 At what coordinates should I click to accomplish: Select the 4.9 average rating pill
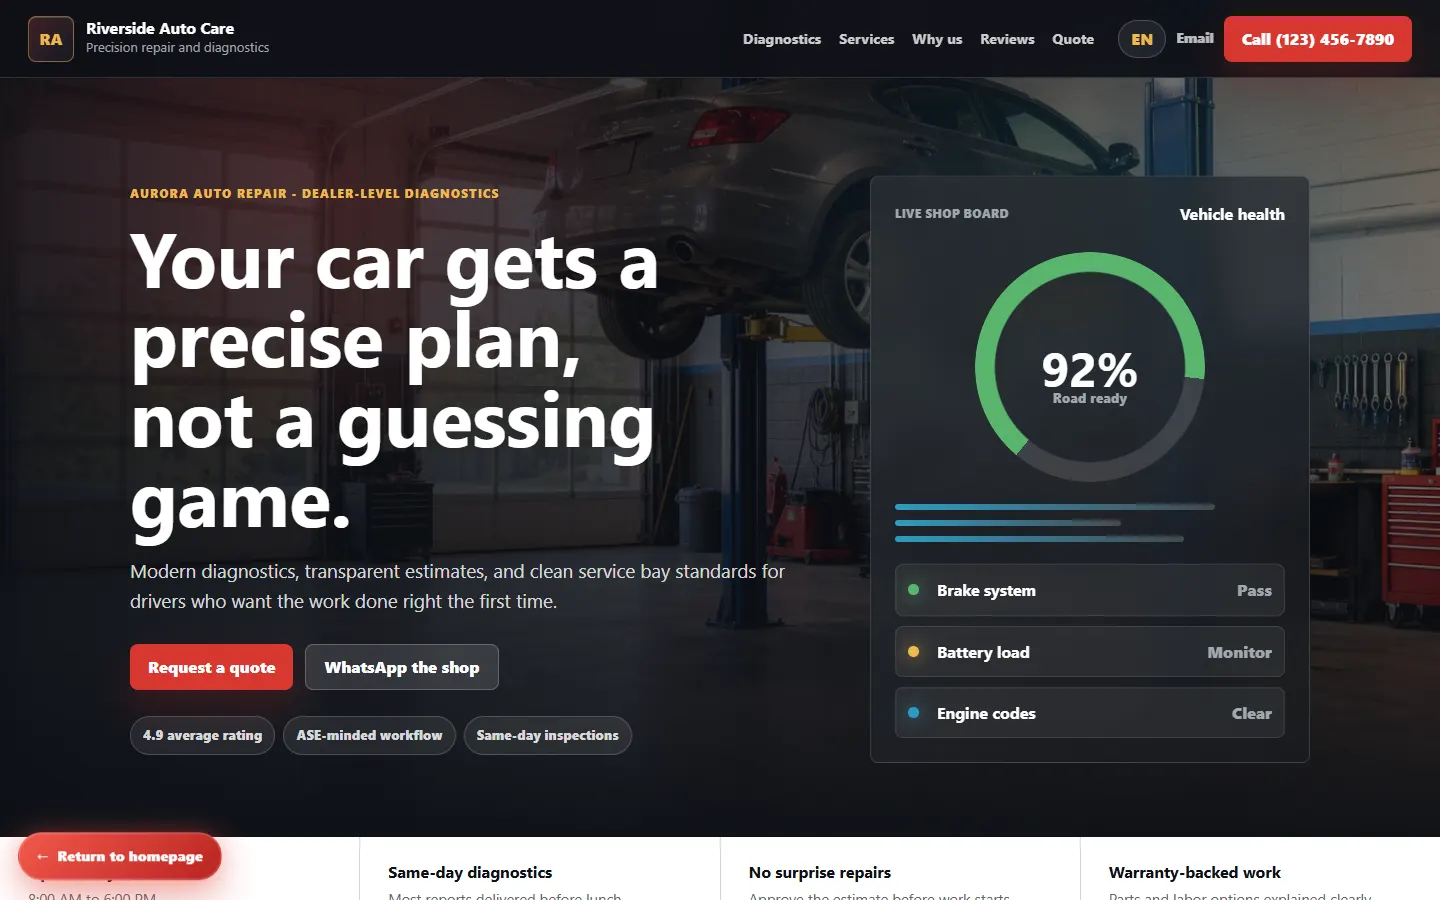pyautogui.click(x=202, y=735)
